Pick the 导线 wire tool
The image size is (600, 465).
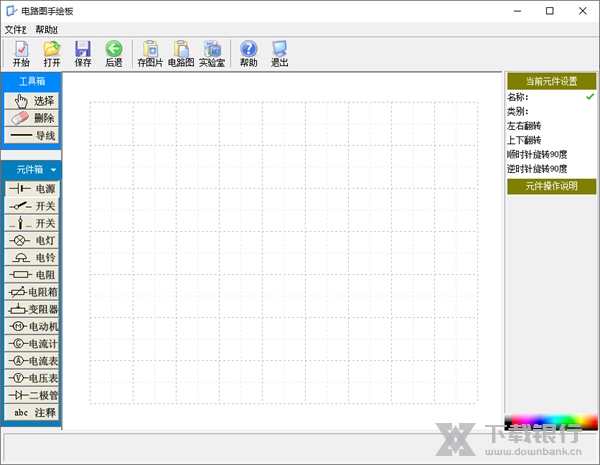[x=32, y=135]
